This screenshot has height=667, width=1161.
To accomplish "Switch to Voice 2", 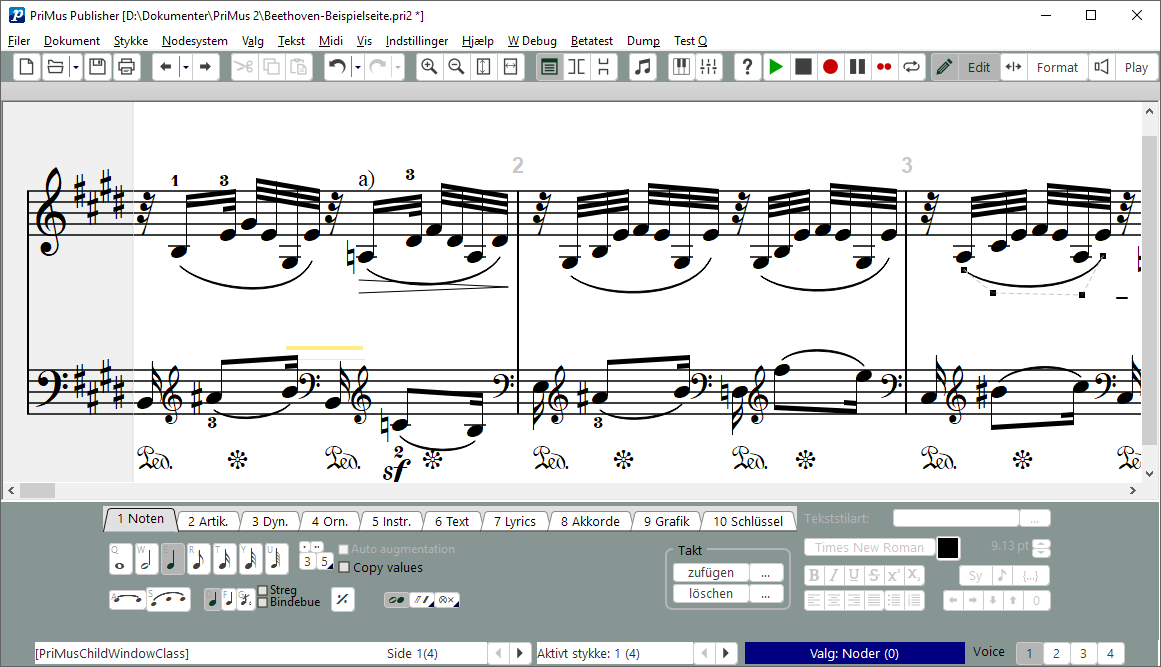I will [1056, 654].
